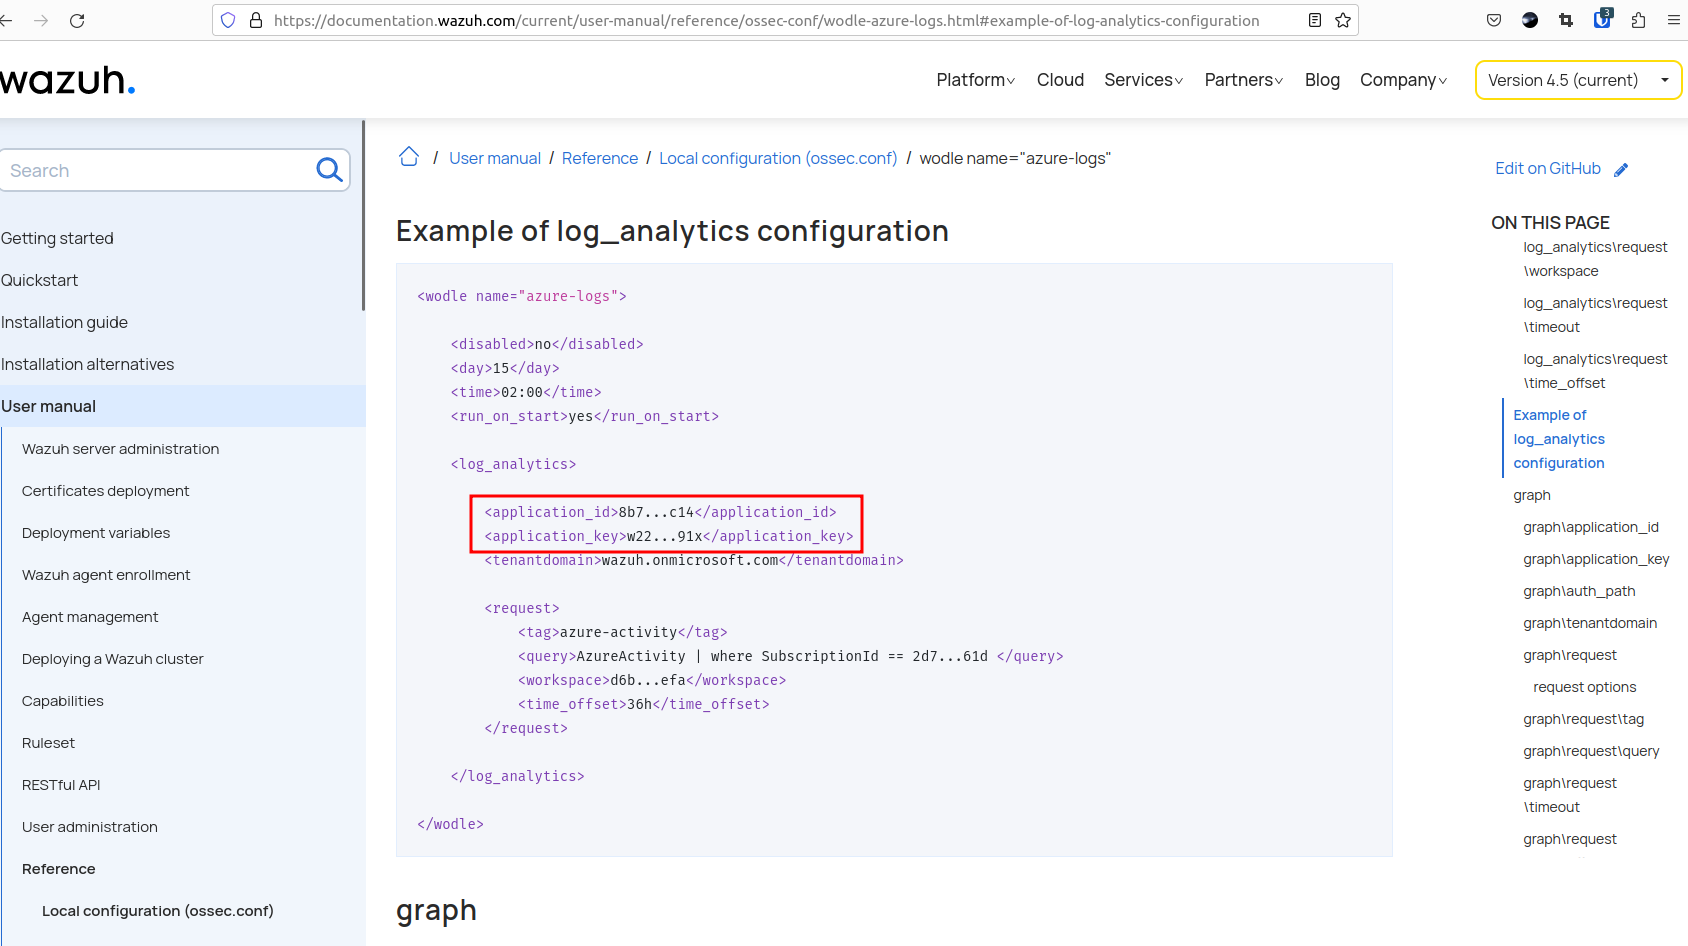Start a documentation search with the magnifier icon
The width and height of the screenshot is (1688, 946).
click(x=329, y=170)
